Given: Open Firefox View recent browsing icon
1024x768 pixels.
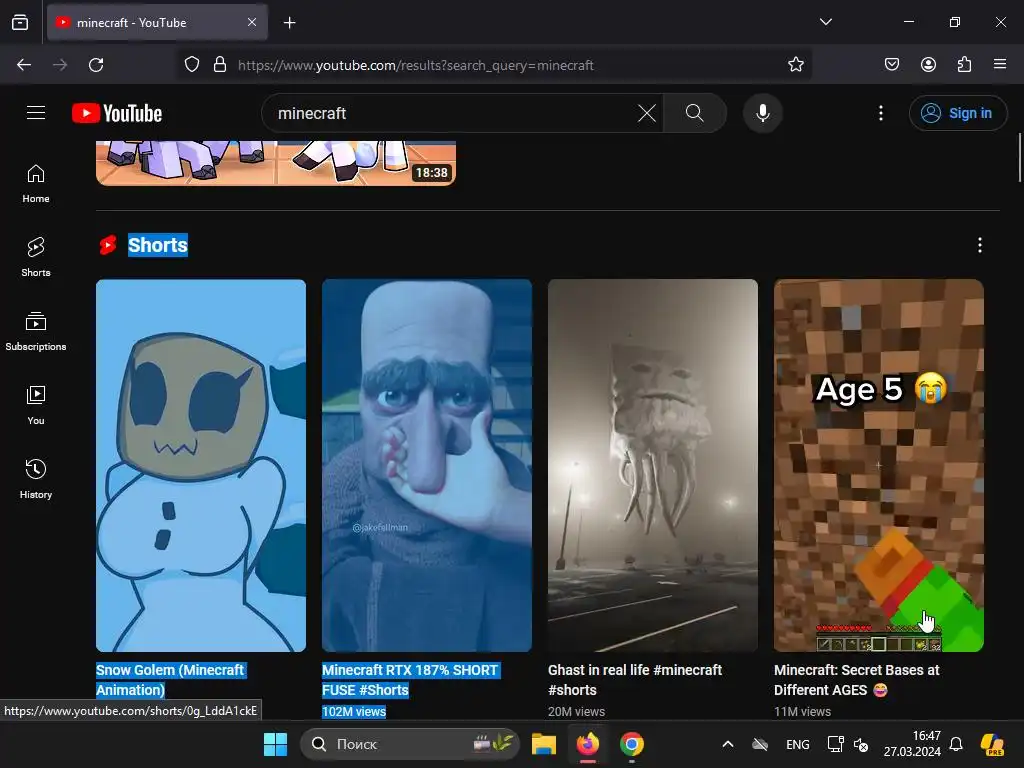Looking at the screenshot, I should pos(20,23).
